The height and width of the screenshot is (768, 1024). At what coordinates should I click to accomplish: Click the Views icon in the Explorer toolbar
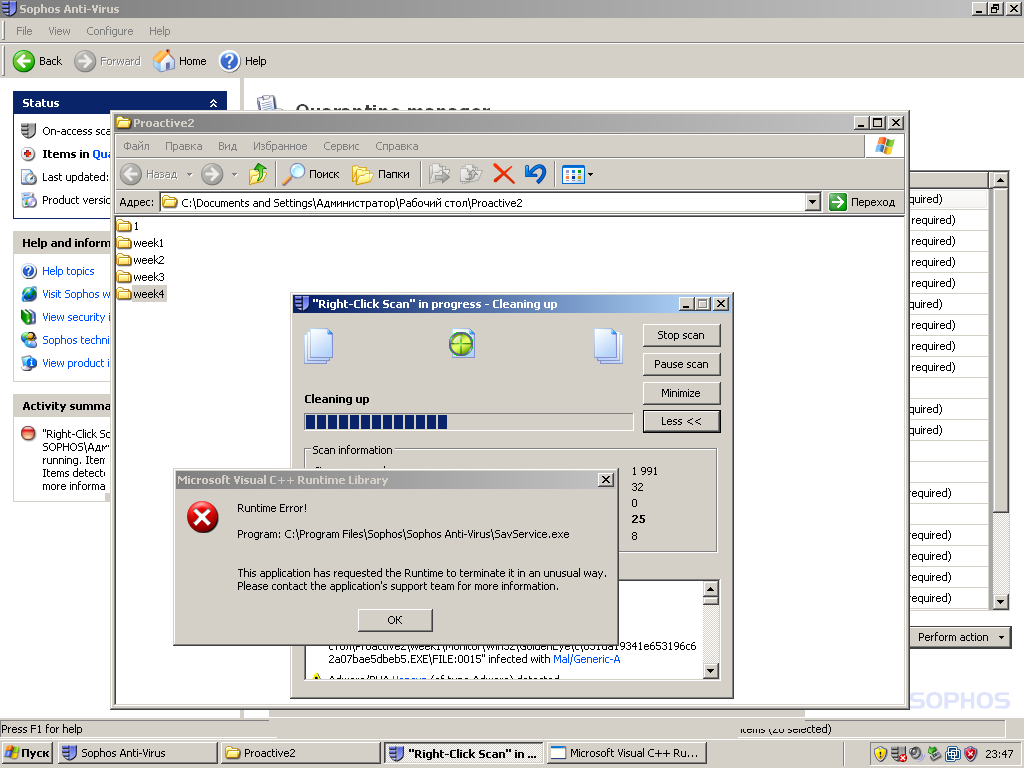[573, 174]
